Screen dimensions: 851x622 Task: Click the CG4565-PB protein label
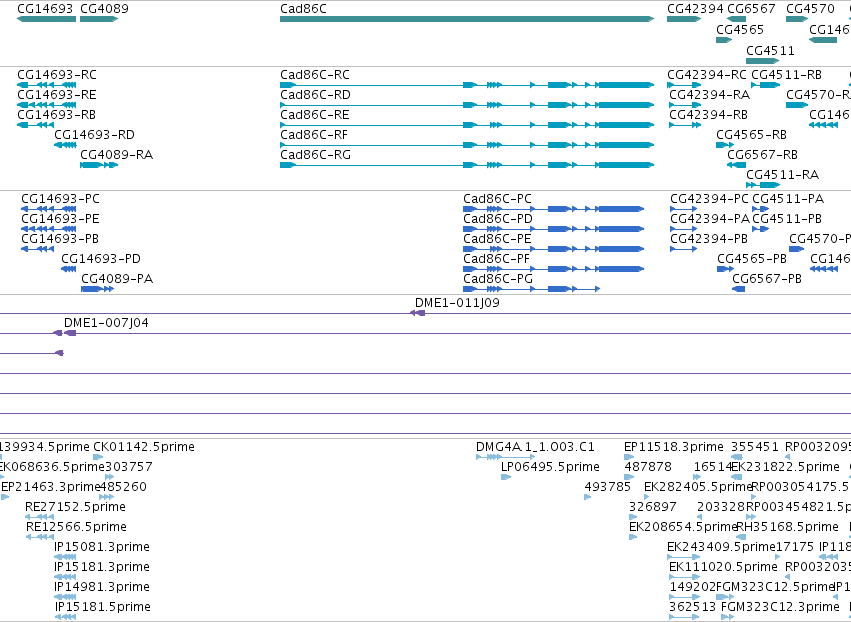point(752,259)
